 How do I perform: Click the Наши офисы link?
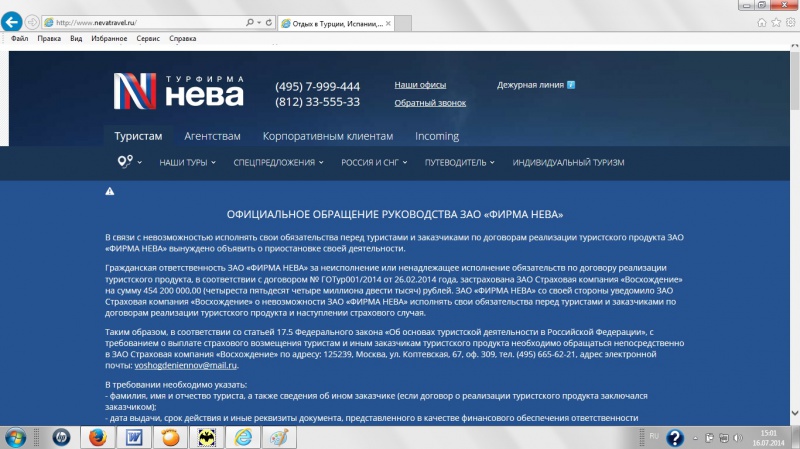click(420, 85)
